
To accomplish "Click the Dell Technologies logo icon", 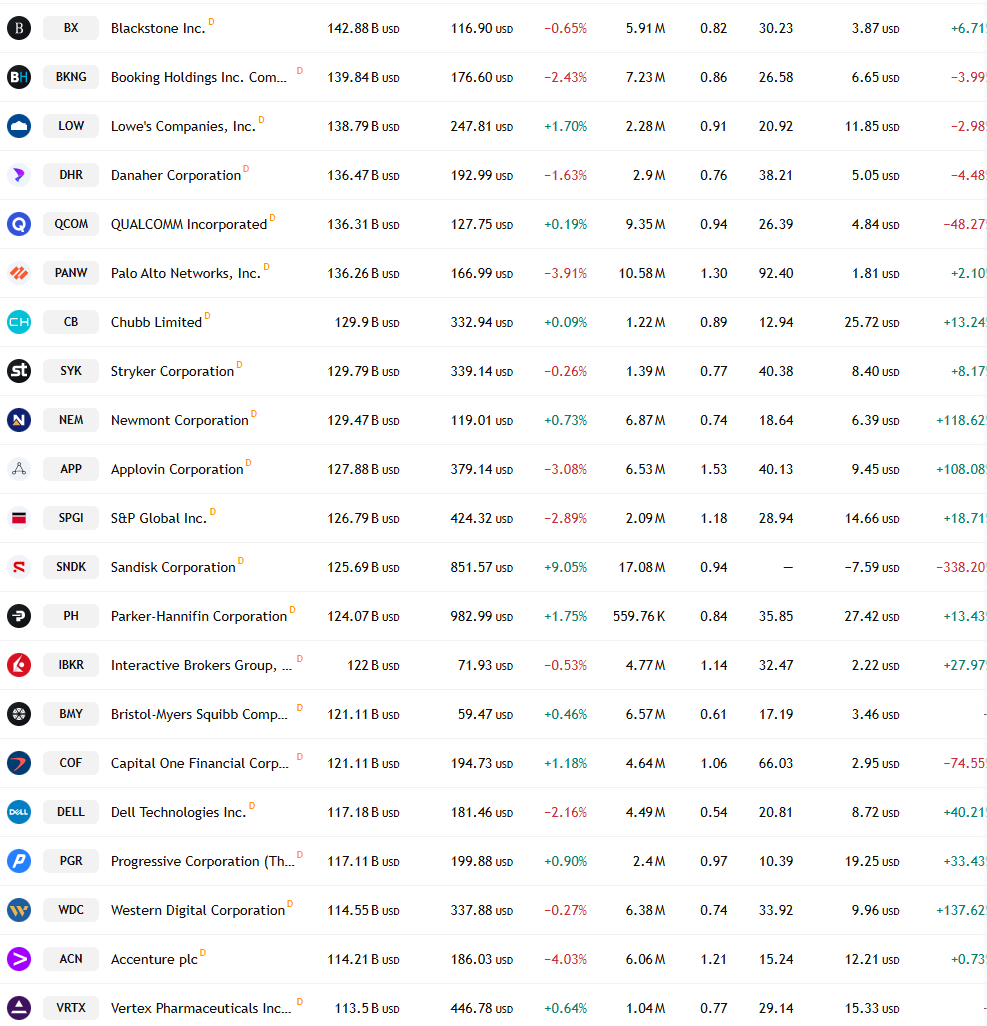I will [19, 812].
